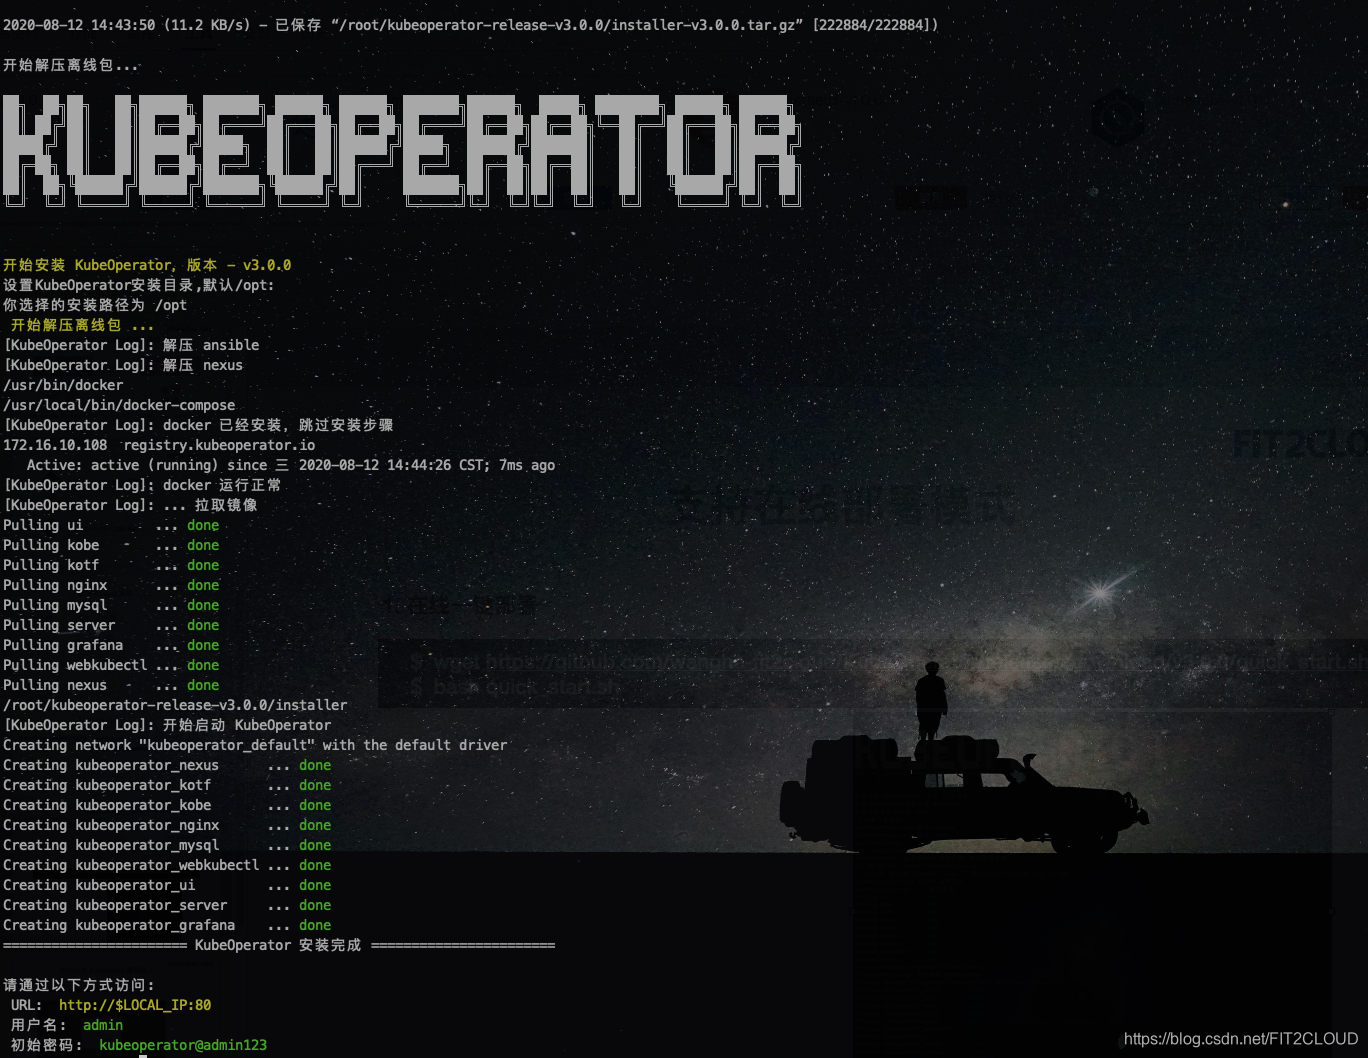Click the 'Creating kubeoperator_kobe' line

[167, 805]
